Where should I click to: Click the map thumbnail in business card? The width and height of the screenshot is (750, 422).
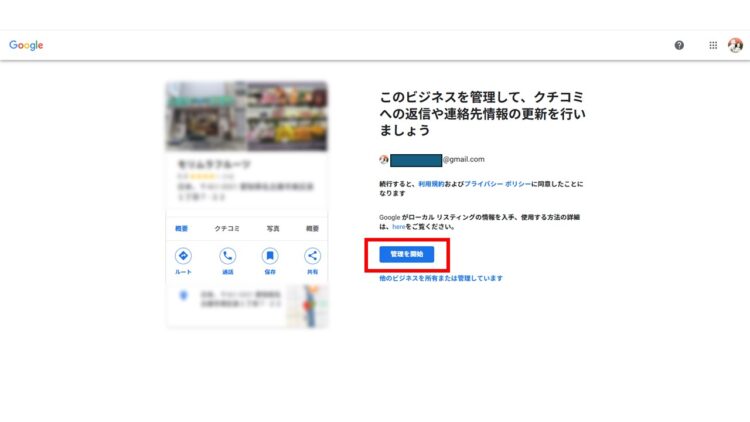click(x=308, y=306)
